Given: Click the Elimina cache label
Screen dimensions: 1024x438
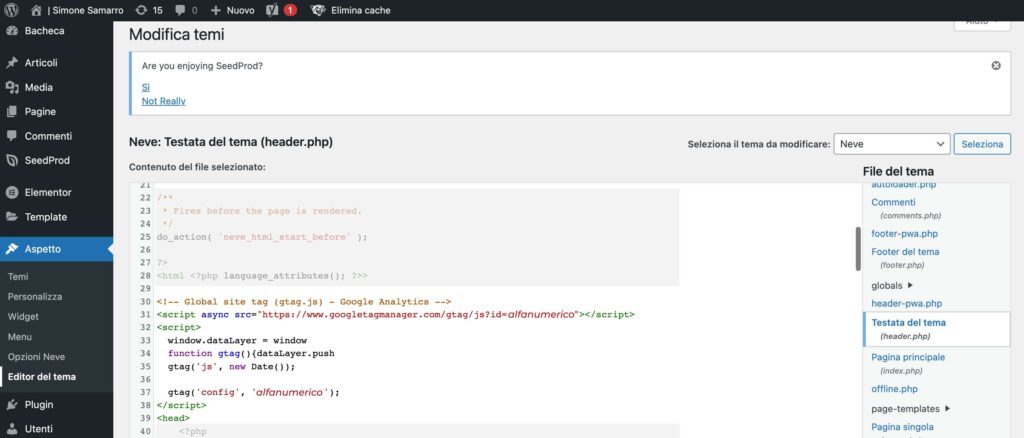Looking at the screenshot, I should tap(360, 10).
